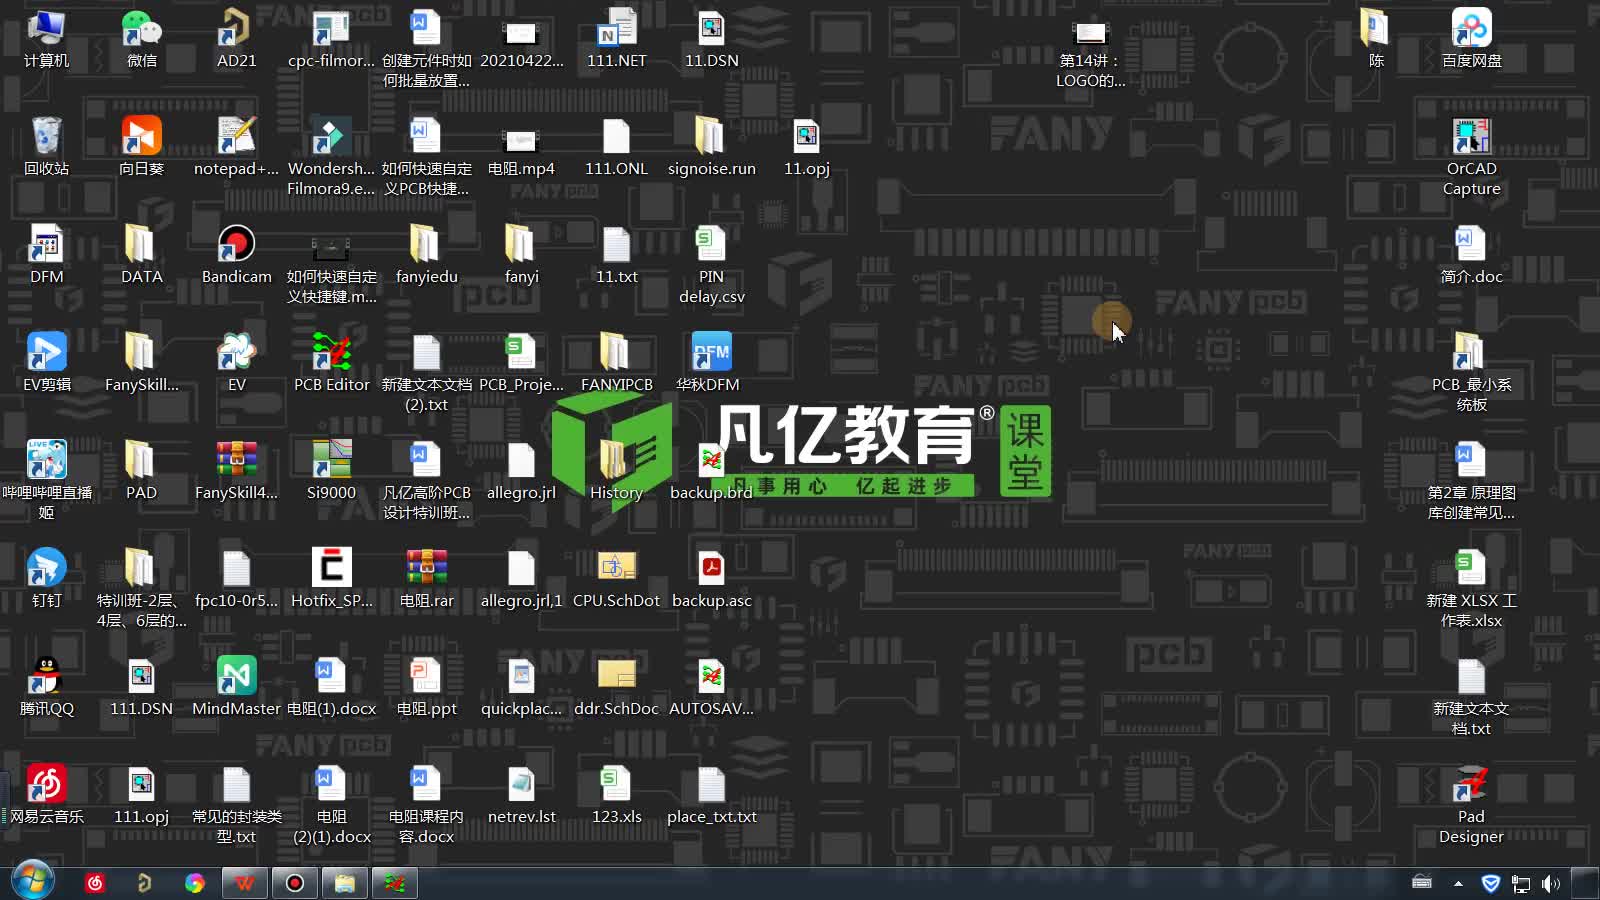
Task: Select the fanyiedu folder
Action: click(x=426, y=256)
